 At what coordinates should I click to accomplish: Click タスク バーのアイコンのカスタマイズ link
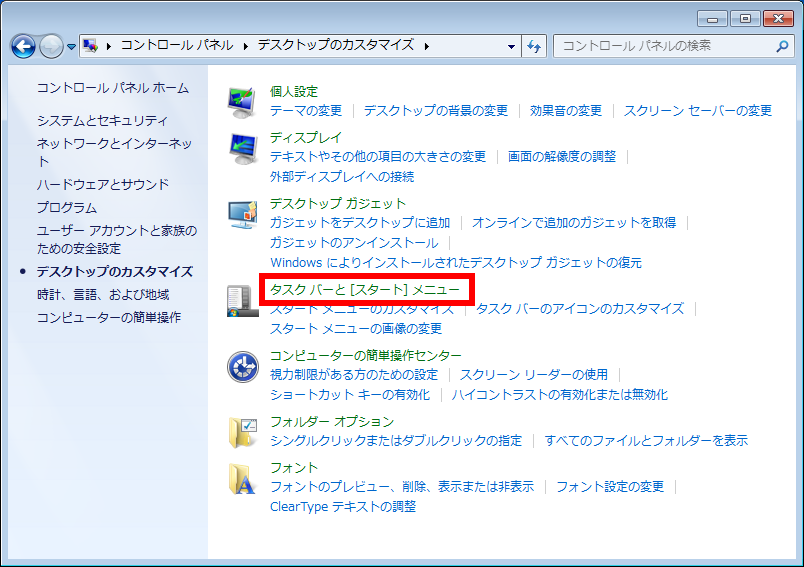580,309
